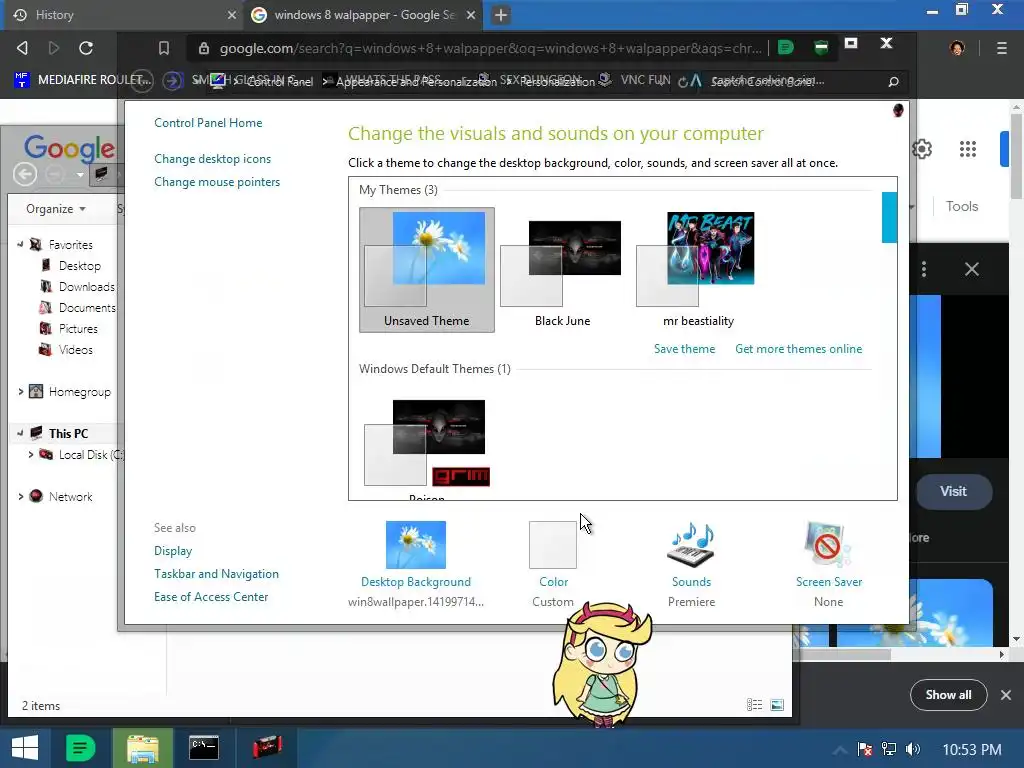Click the browser address bar URL
Viewport: 1024px width, 768px height.
[x=490, y=48]
